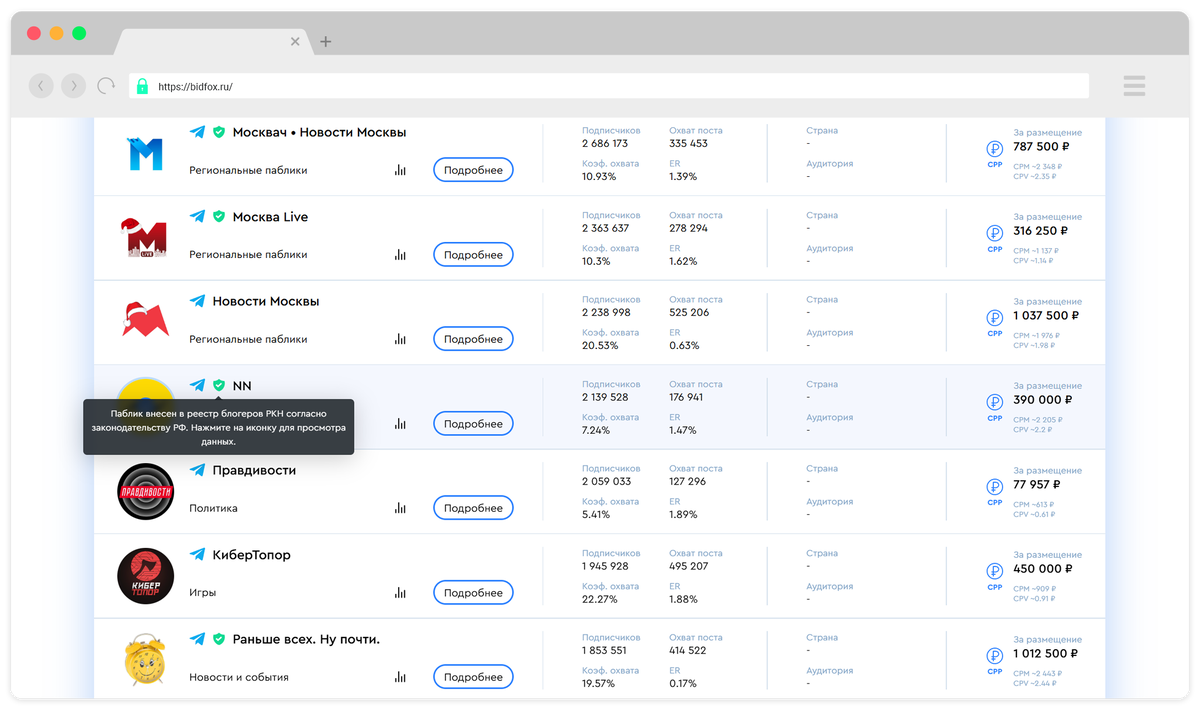Click the statistics bar-chart icon for Москвач

400,170
